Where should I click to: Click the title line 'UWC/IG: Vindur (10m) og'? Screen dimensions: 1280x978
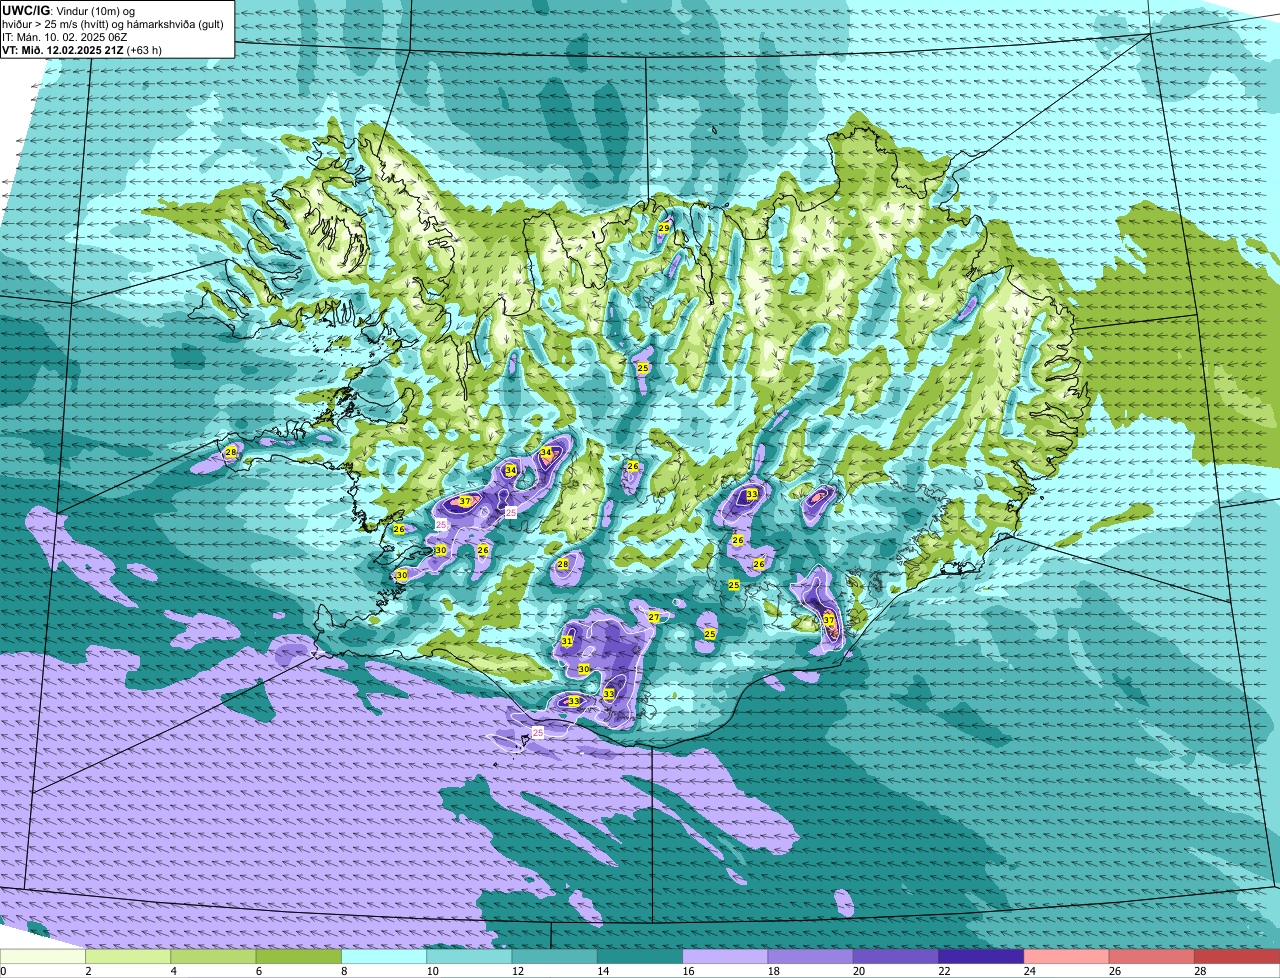pos(68,10)
